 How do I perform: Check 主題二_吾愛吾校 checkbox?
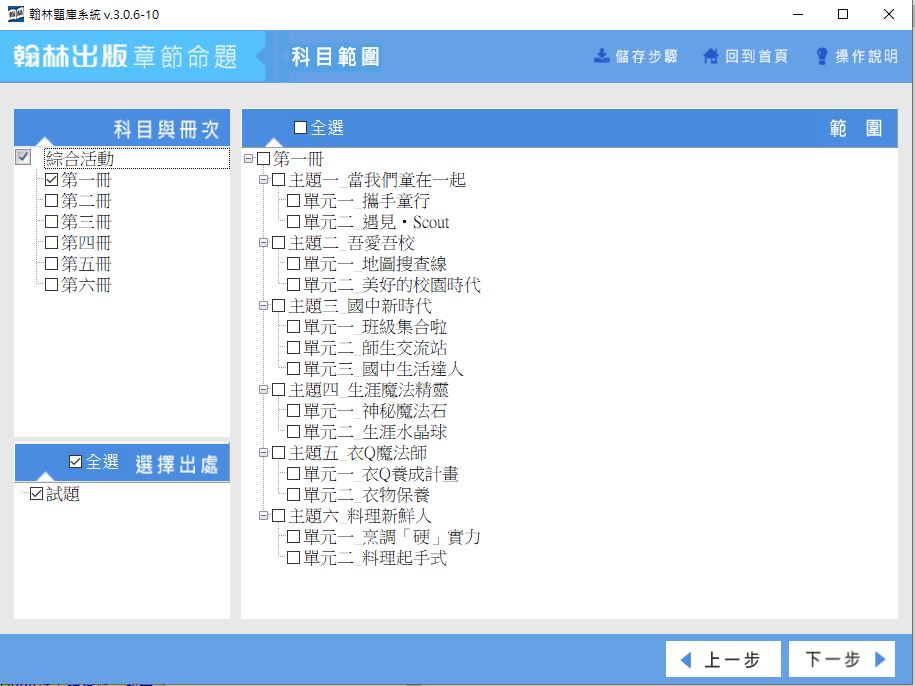(x=278, y=243)
